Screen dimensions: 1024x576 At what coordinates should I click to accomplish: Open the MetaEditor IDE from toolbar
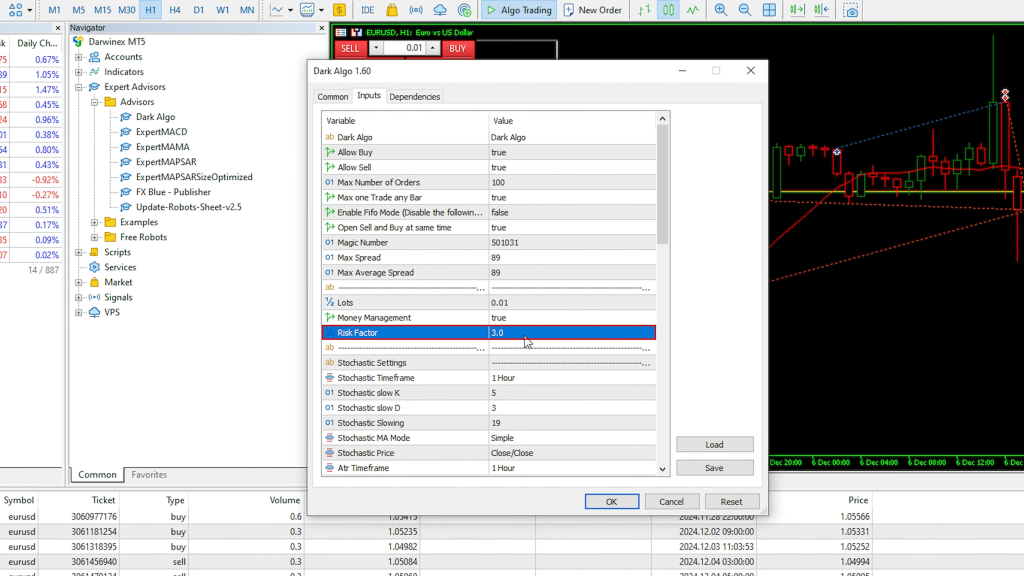[x=368, y=10]
